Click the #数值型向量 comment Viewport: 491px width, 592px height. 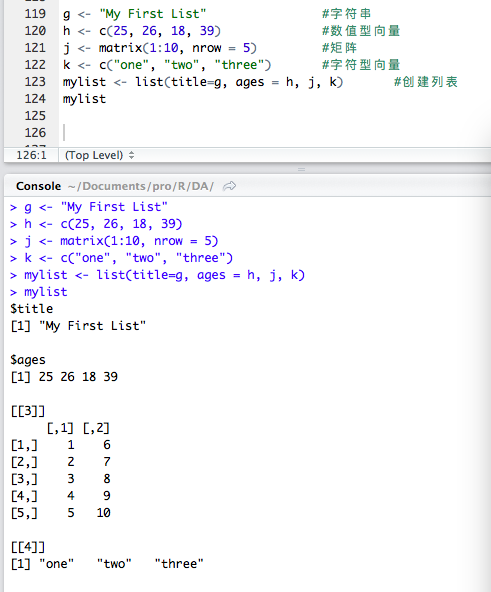pos(361,31)
